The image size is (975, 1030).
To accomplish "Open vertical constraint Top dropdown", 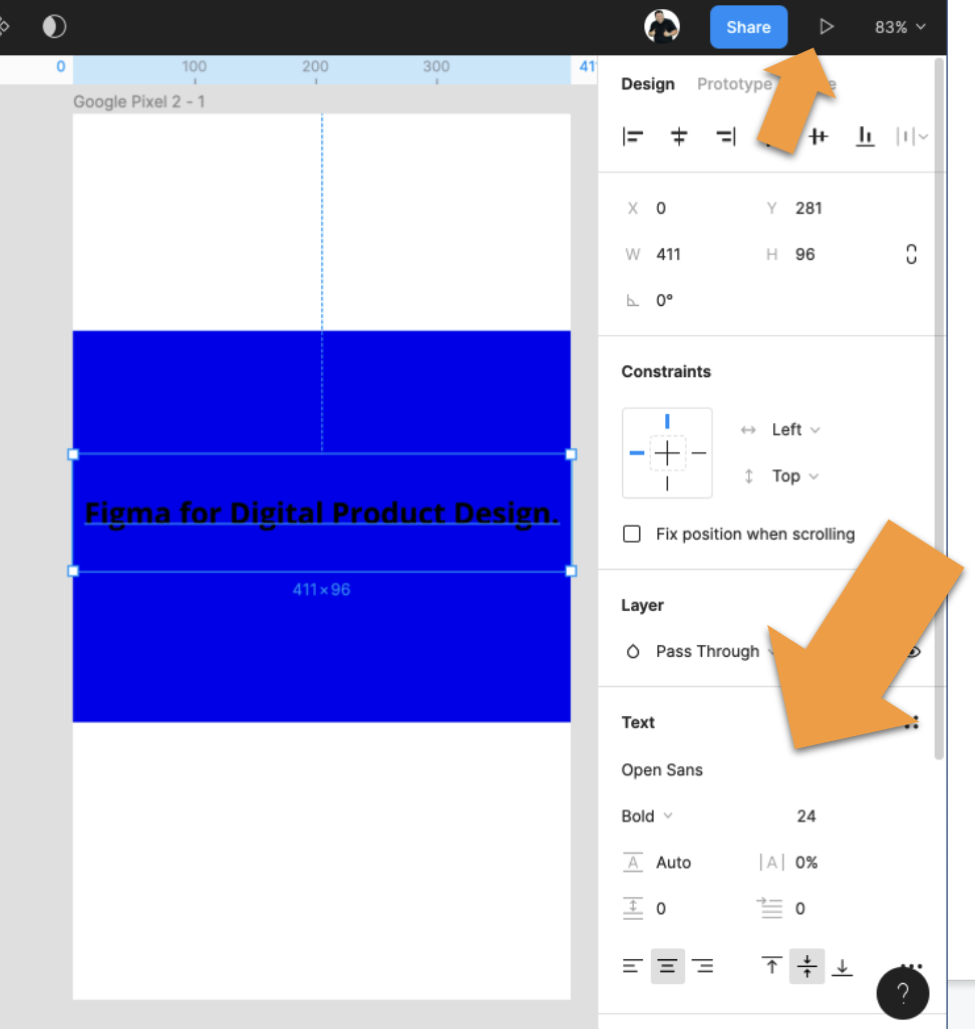I will tap(795, 476).
